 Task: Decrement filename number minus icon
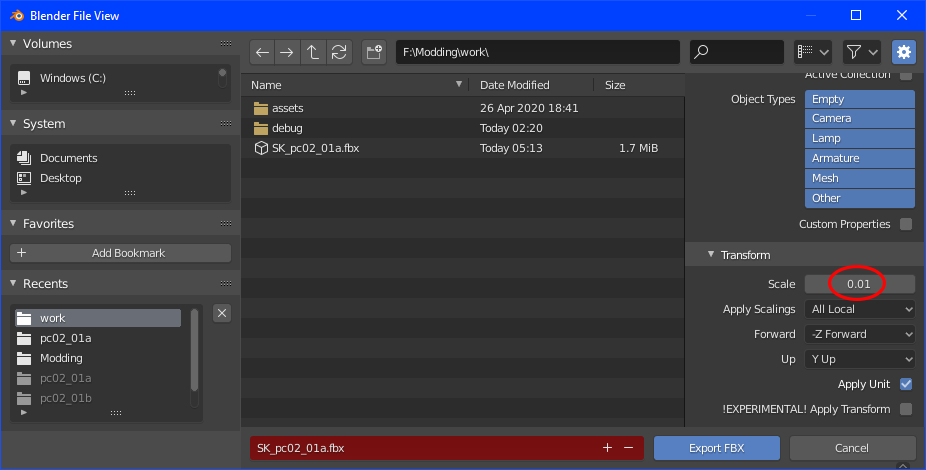coord(628,448)
